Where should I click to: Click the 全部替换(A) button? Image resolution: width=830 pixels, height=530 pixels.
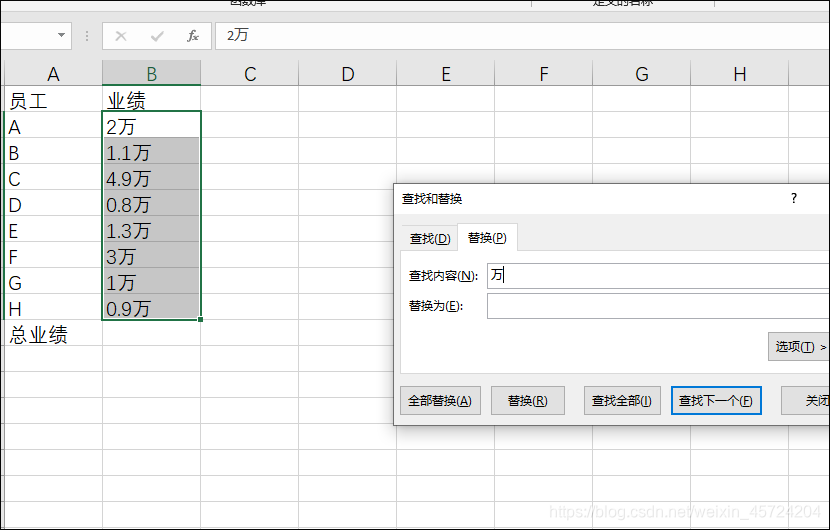click(440, 401)
